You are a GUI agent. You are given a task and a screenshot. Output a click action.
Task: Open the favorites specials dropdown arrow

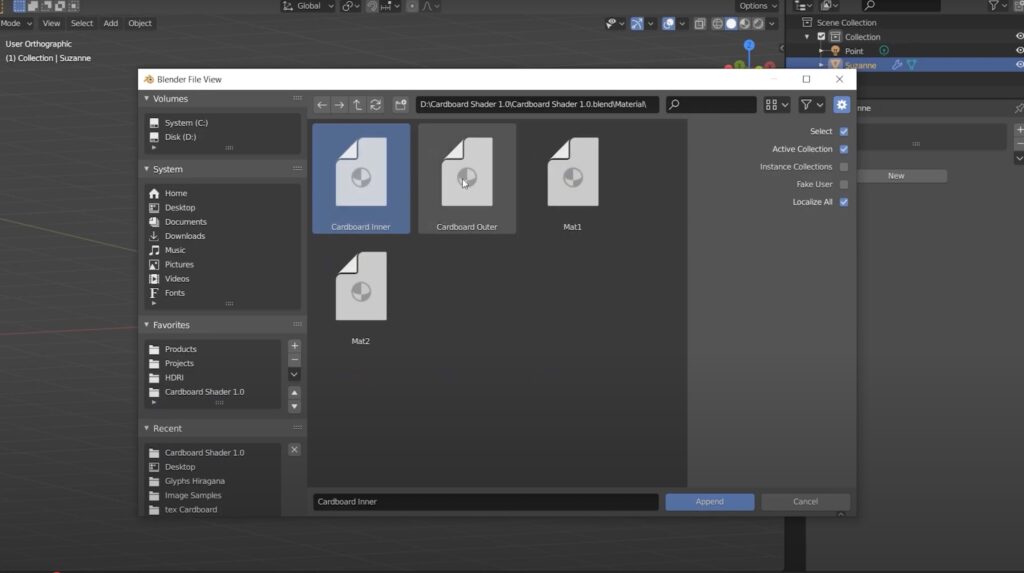(x=295, y=374)
